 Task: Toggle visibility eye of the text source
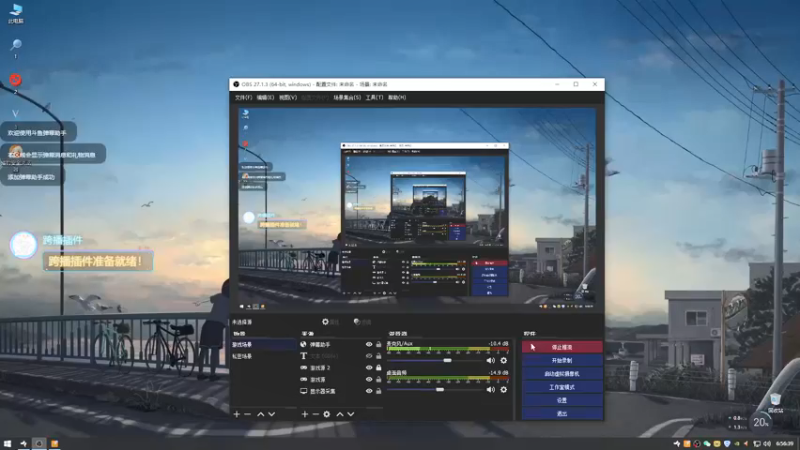point(369,356)
